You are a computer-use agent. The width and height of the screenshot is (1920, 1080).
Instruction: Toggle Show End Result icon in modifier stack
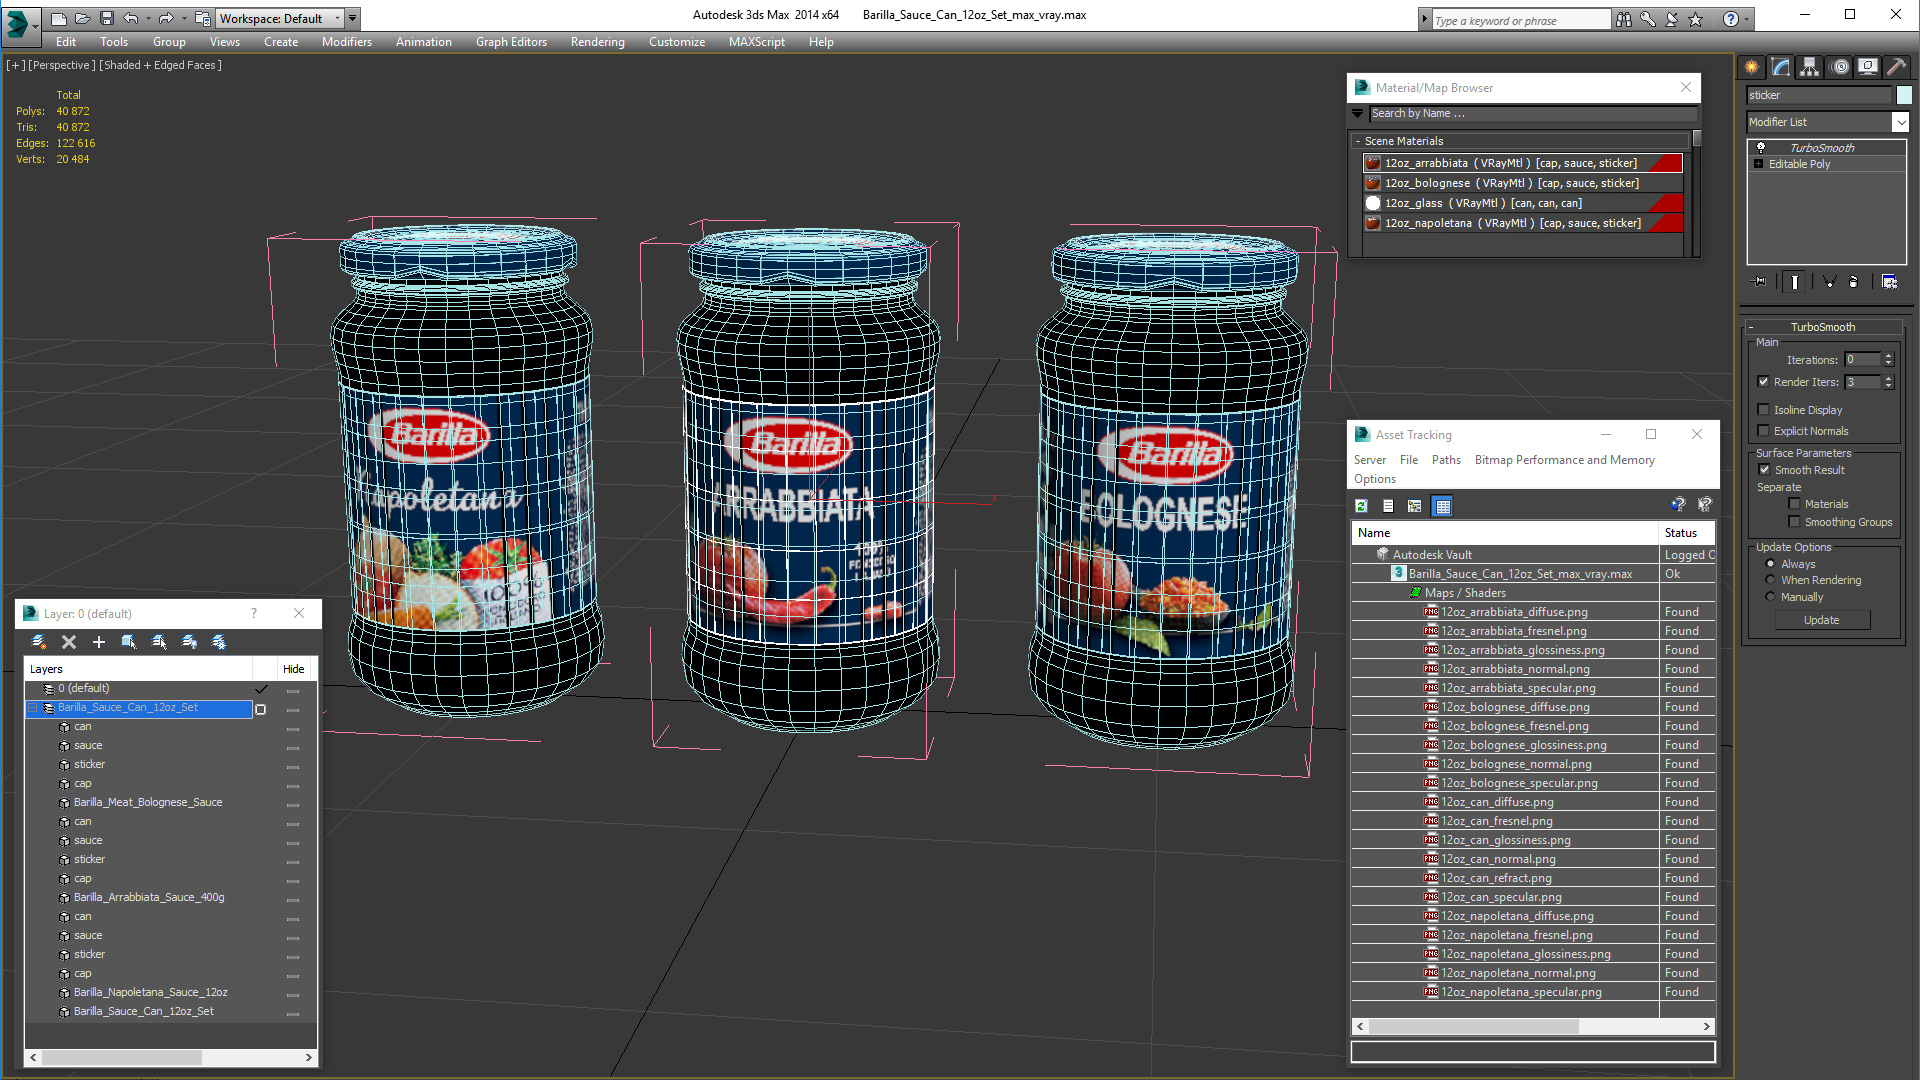point(1795,282)
